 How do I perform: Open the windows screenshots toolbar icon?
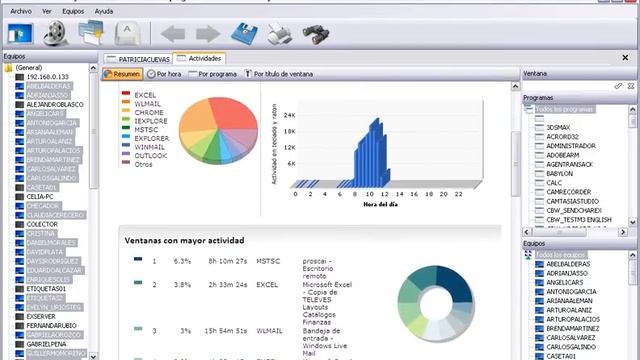point(91,33)
